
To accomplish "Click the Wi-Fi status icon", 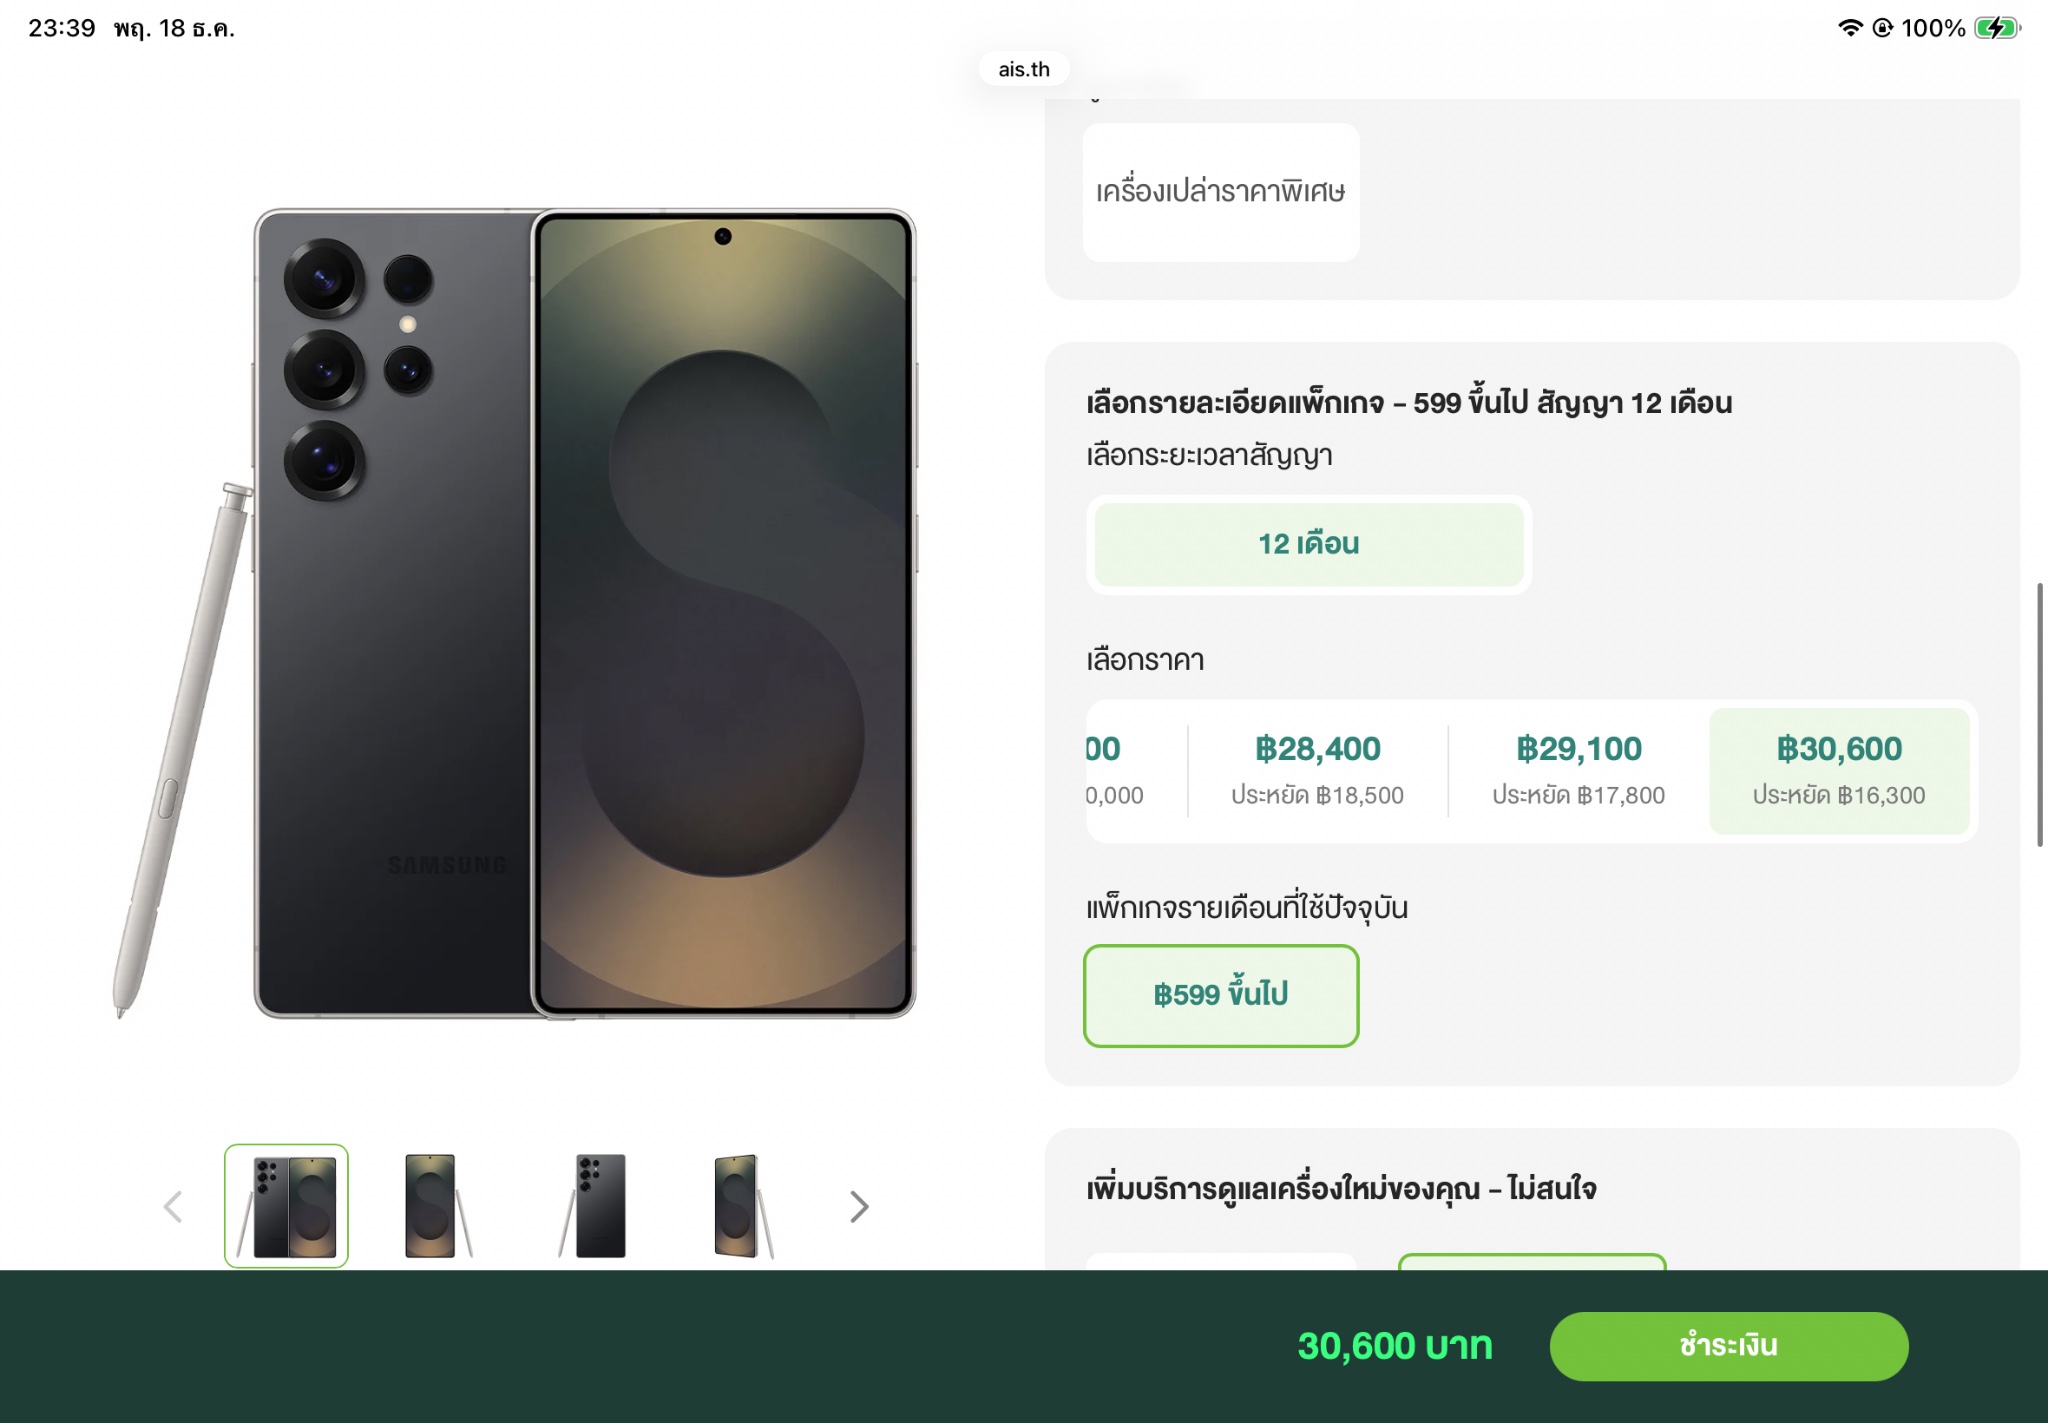I will [x=1849, y=28].
